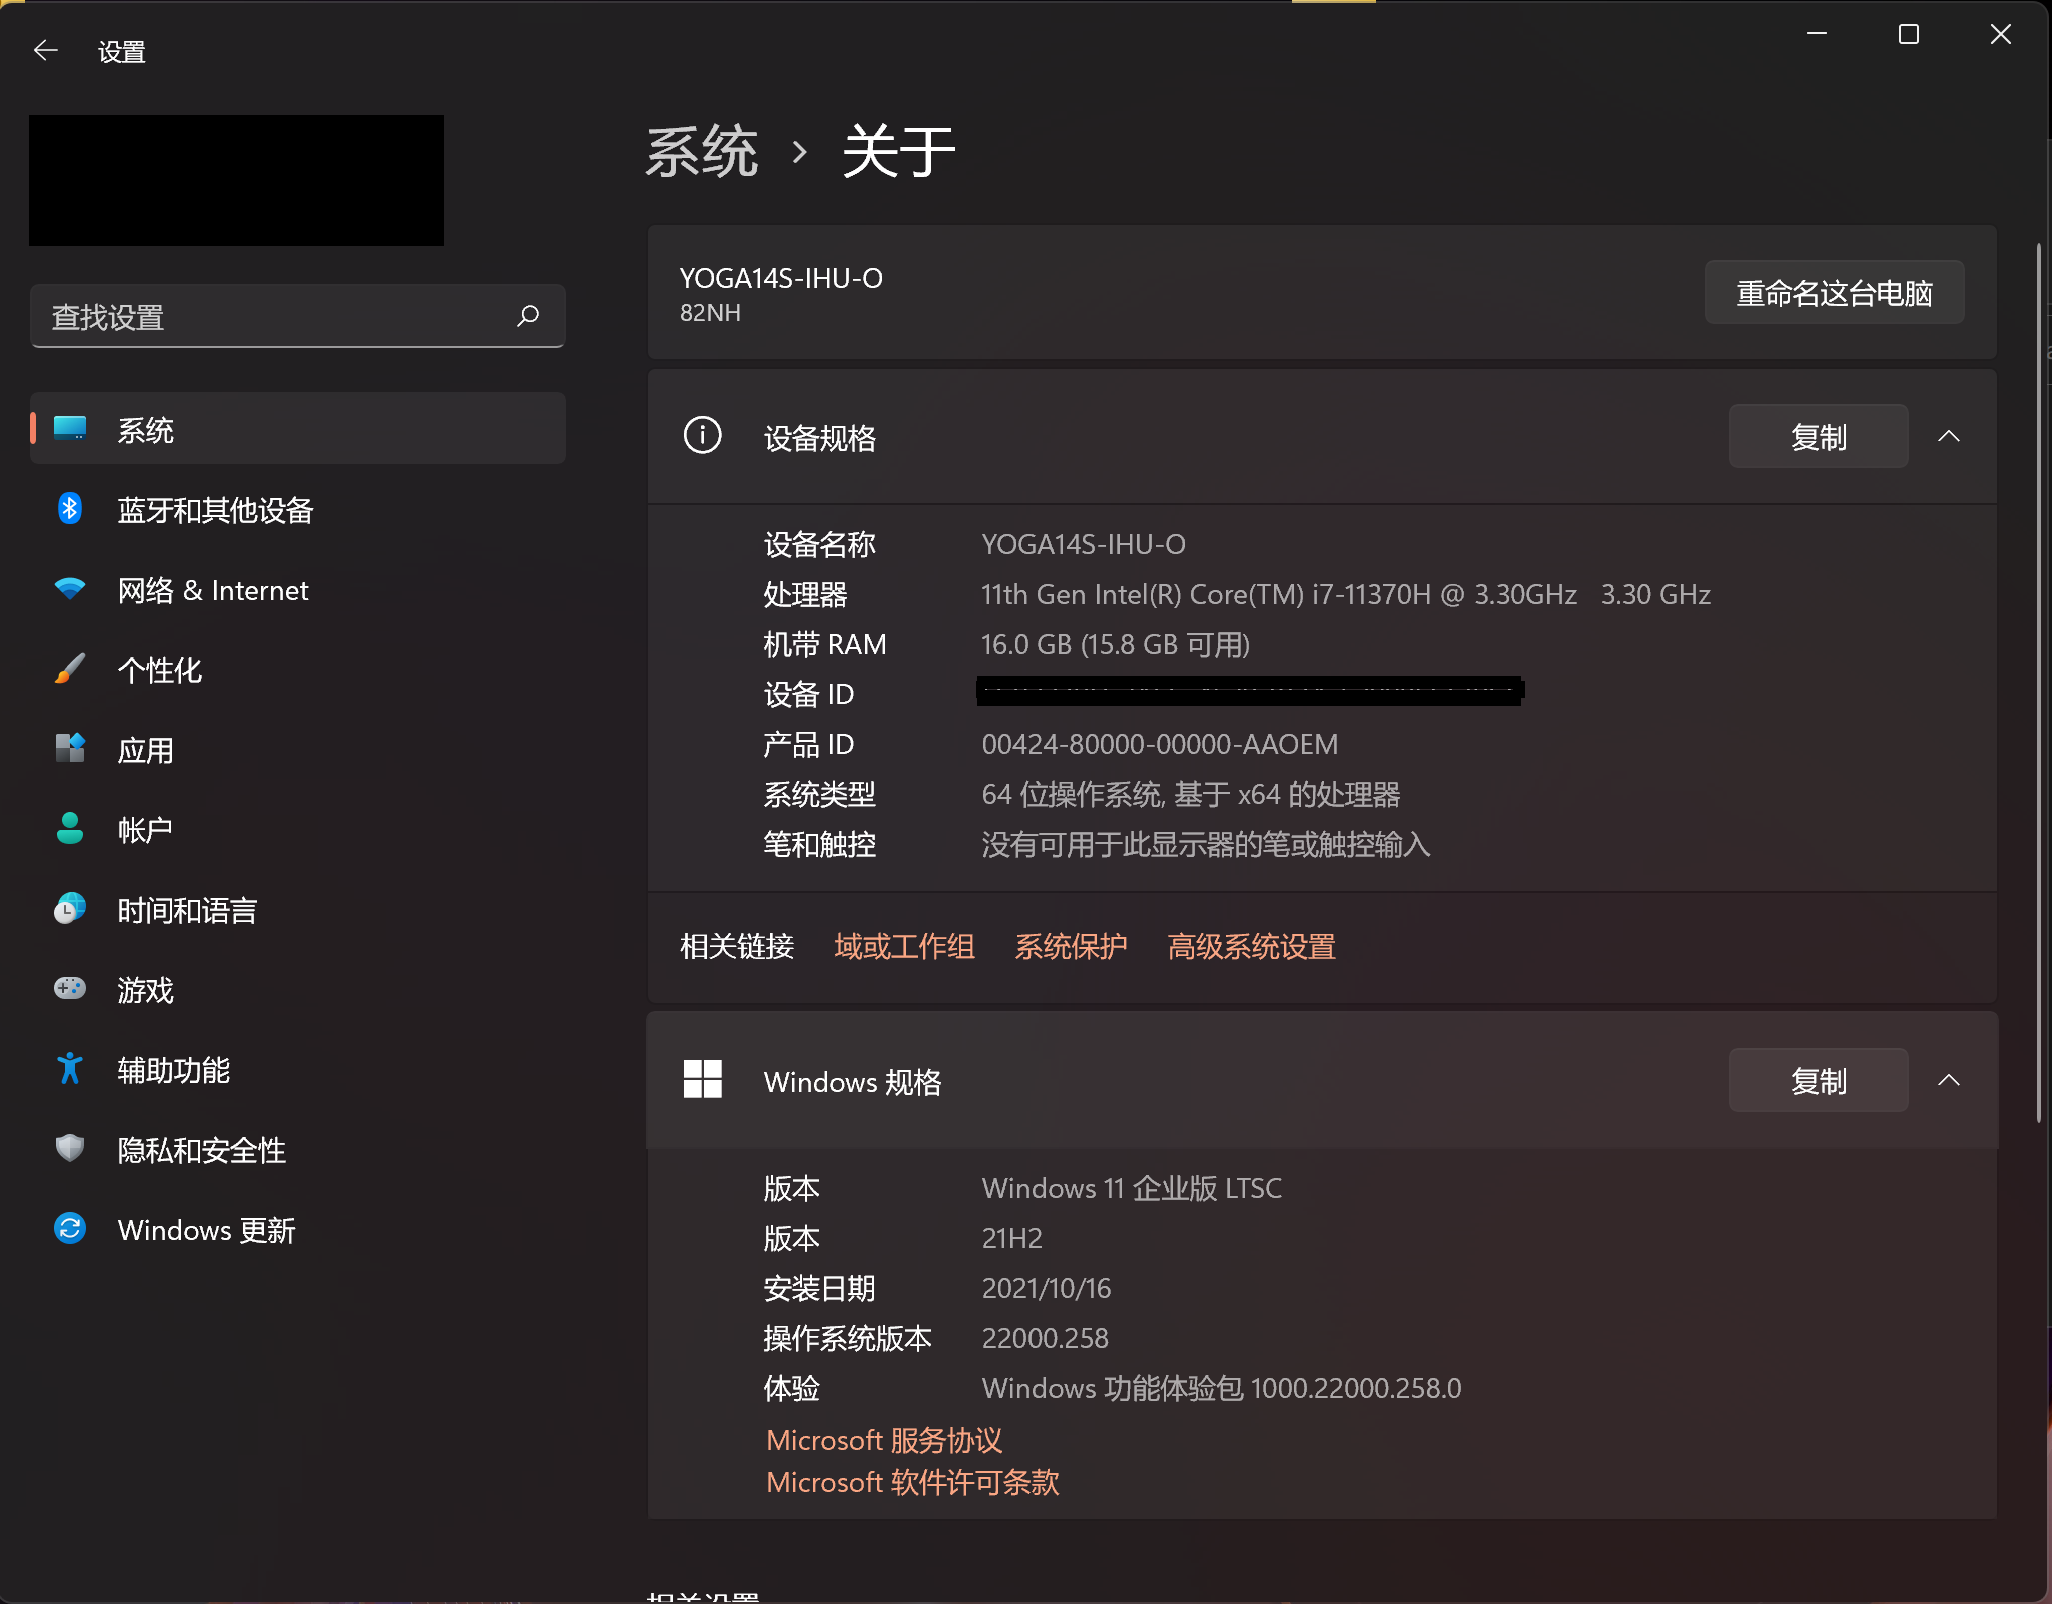
Task: Click the Bluetooth icon in sidebar
Action: 70,509
